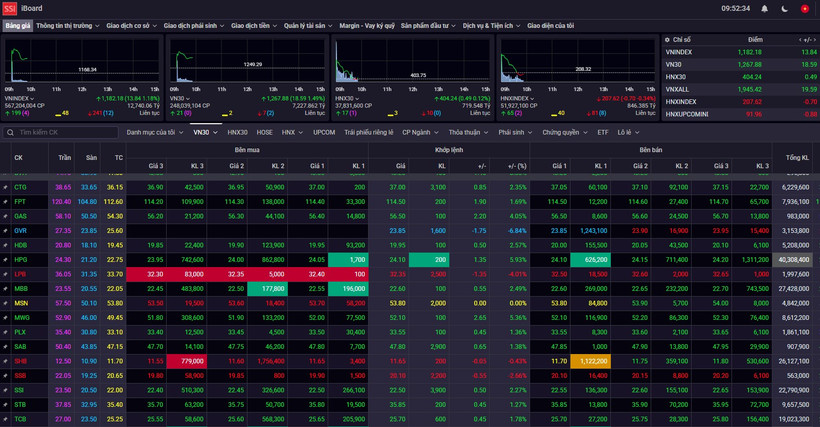Open the CP Ngành dropdown

[x=420, y=132]
